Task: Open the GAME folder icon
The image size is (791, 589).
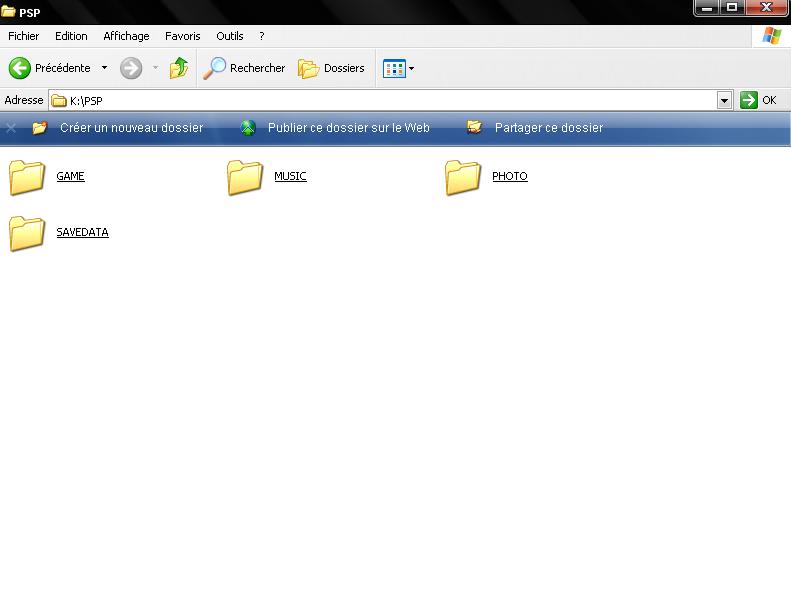Action: (x=28, y=177)
